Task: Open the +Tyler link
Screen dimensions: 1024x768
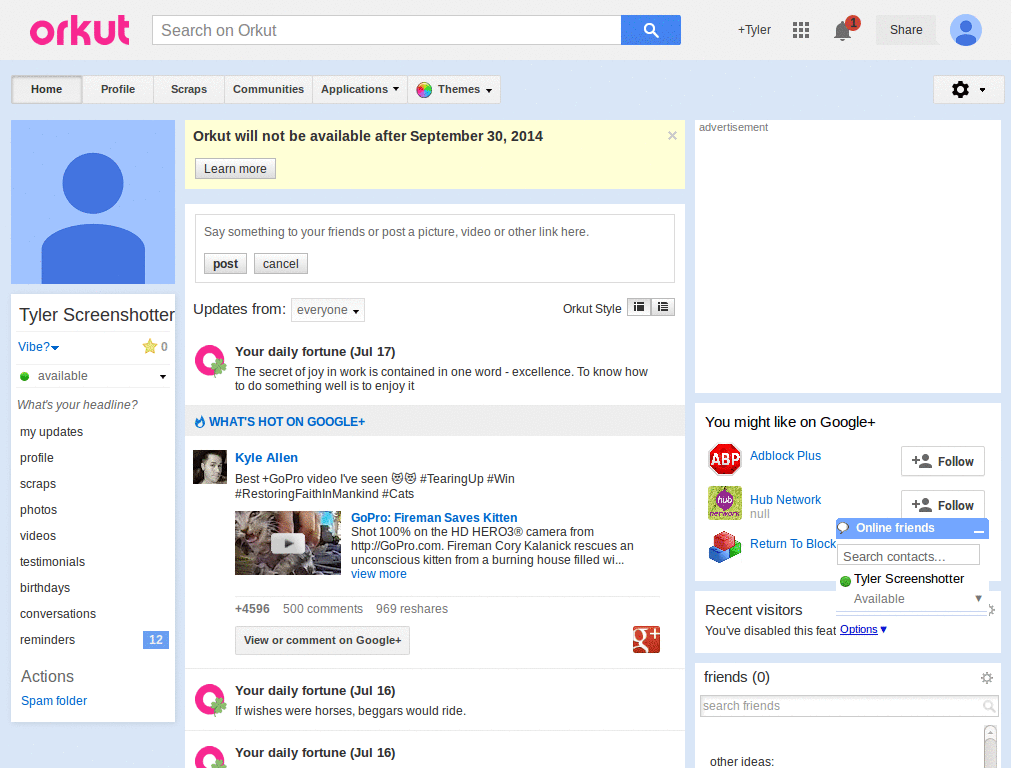Action: pyautogui.click(x=754, y=30)
